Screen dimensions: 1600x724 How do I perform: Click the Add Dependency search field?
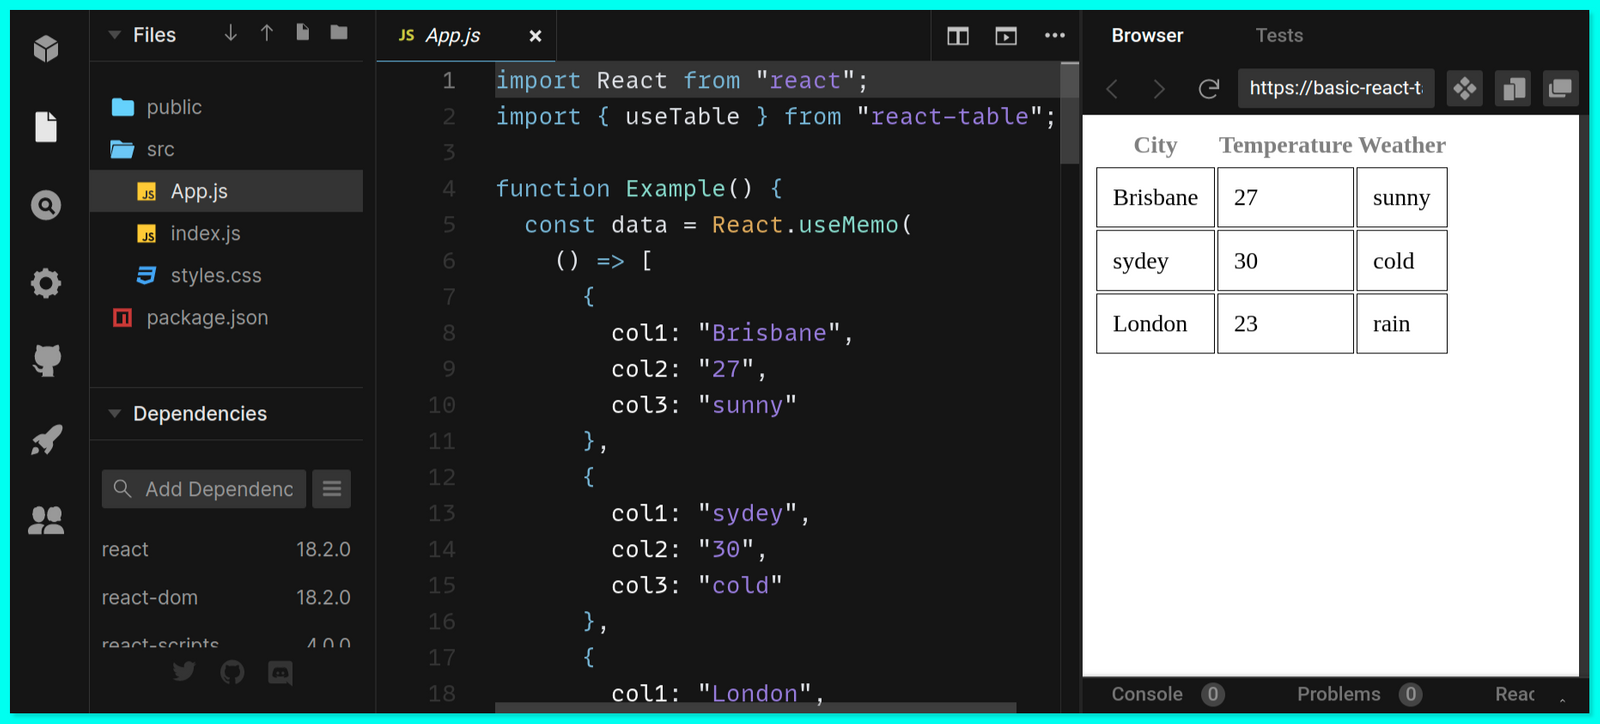point(218,489)
